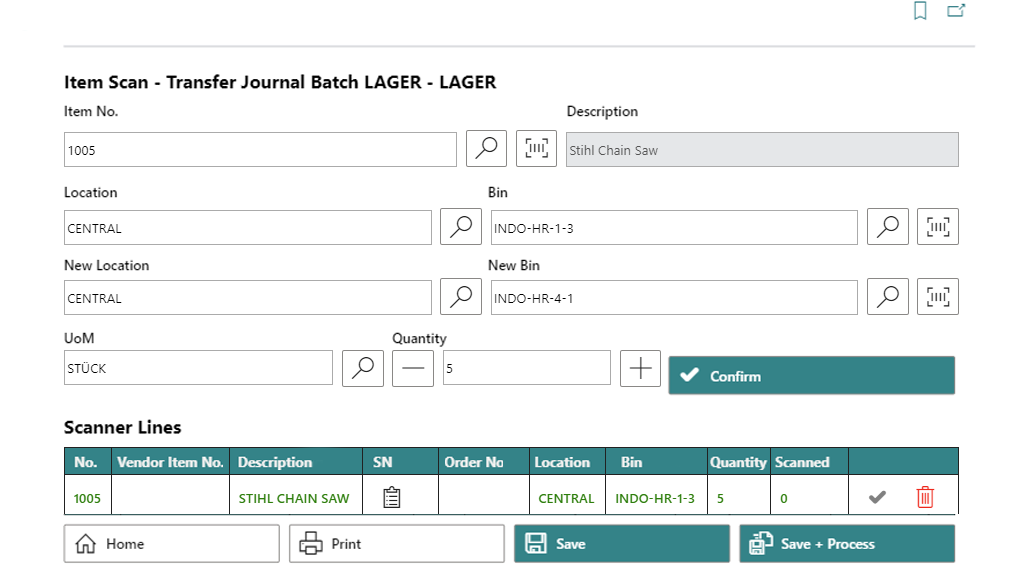
Task: Open serial number clipboard icon for 1005
Action: tap(391, 498)
